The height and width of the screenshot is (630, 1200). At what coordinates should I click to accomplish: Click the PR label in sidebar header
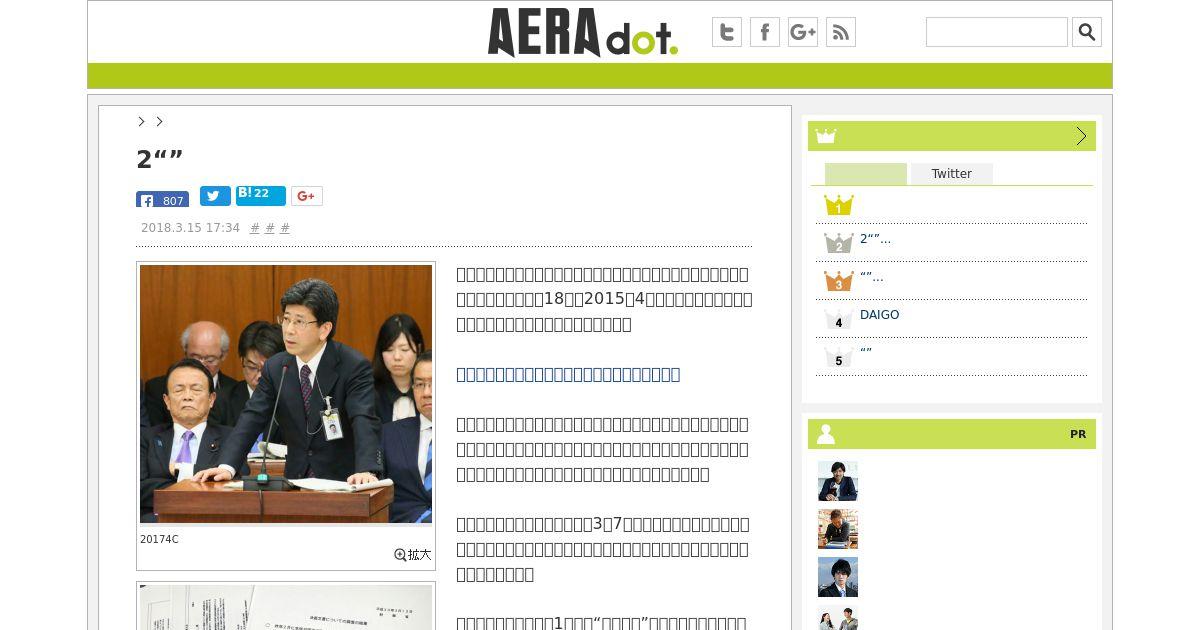pyautogui.click(x=1078, y=434)
